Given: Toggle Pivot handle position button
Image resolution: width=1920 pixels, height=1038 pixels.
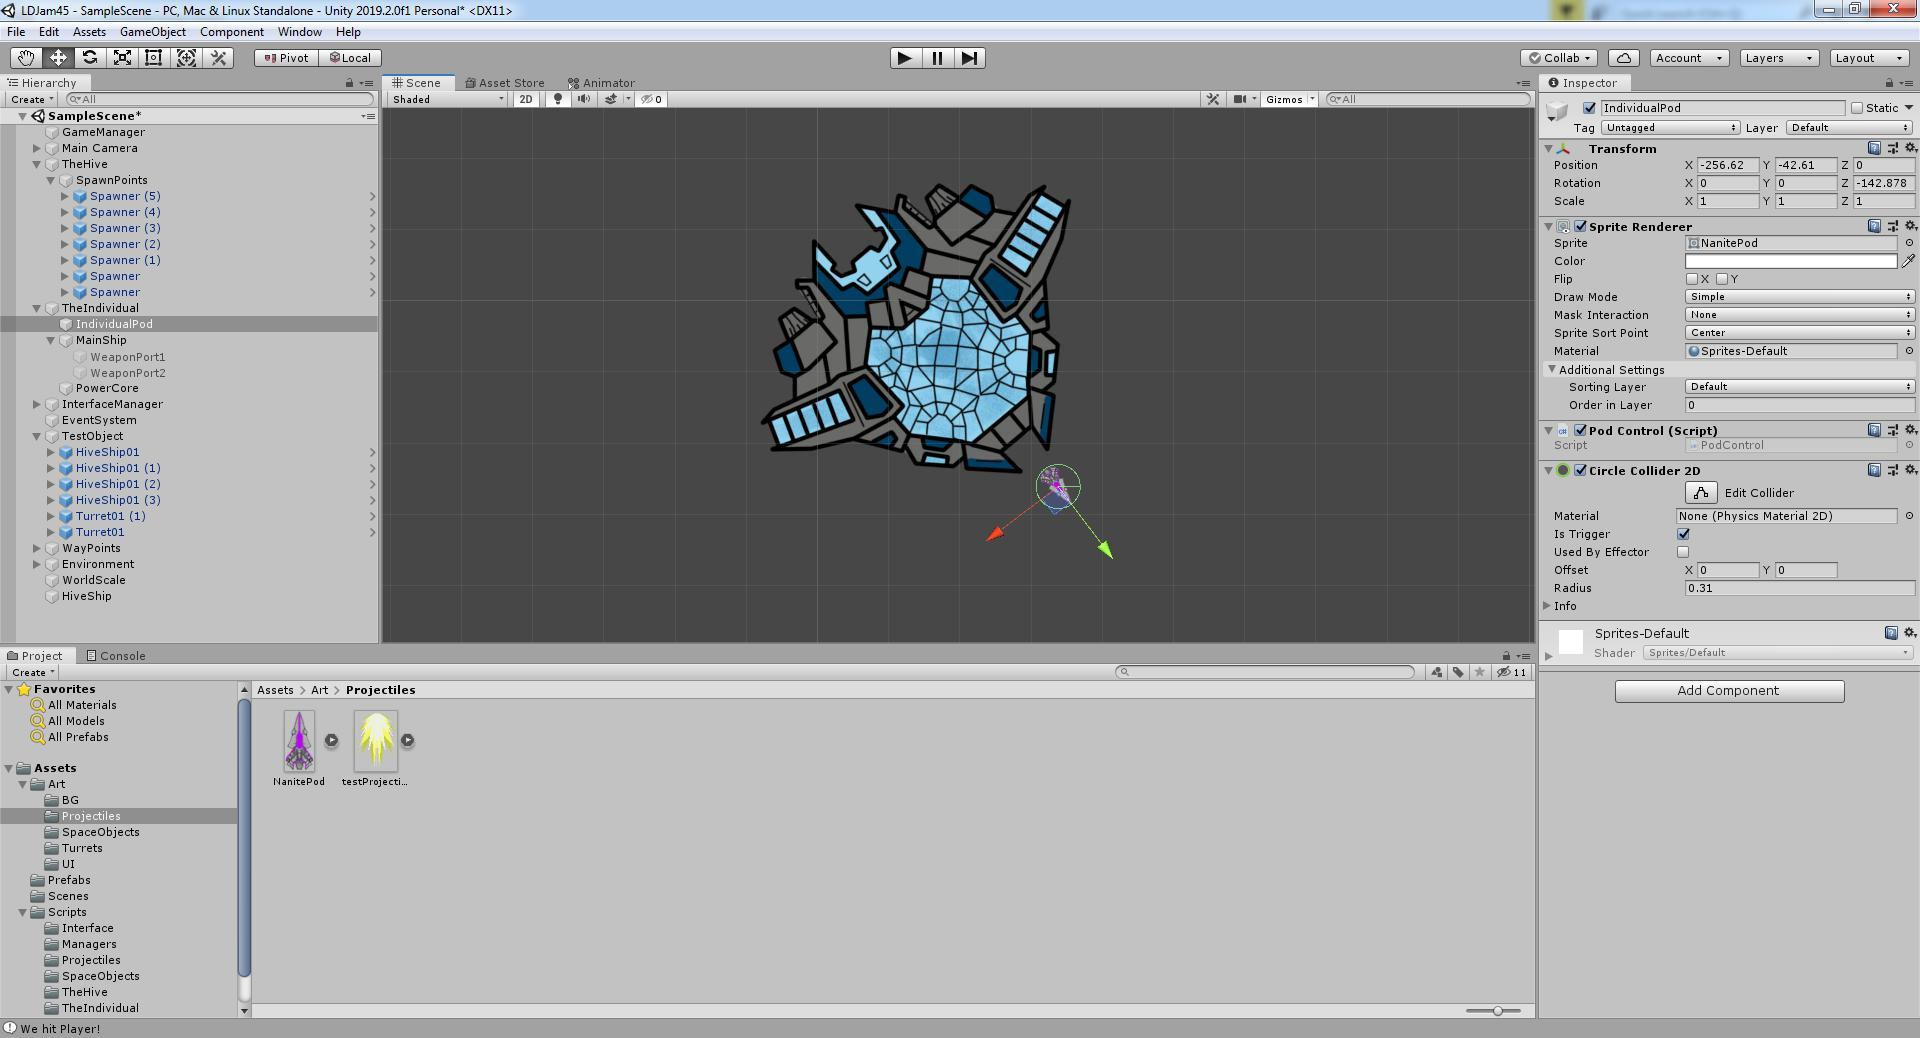Looking at the screenshot, I should 286,58.
